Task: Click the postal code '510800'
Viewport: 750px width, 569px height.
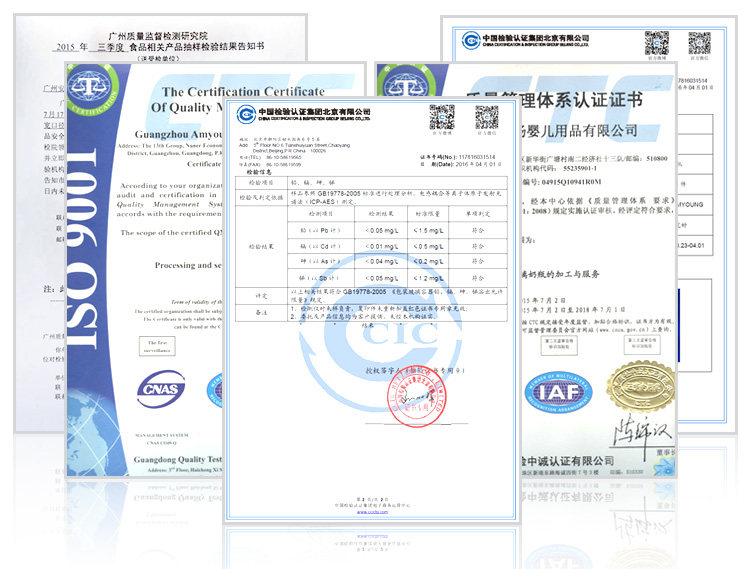Action: tap(656, 158)
